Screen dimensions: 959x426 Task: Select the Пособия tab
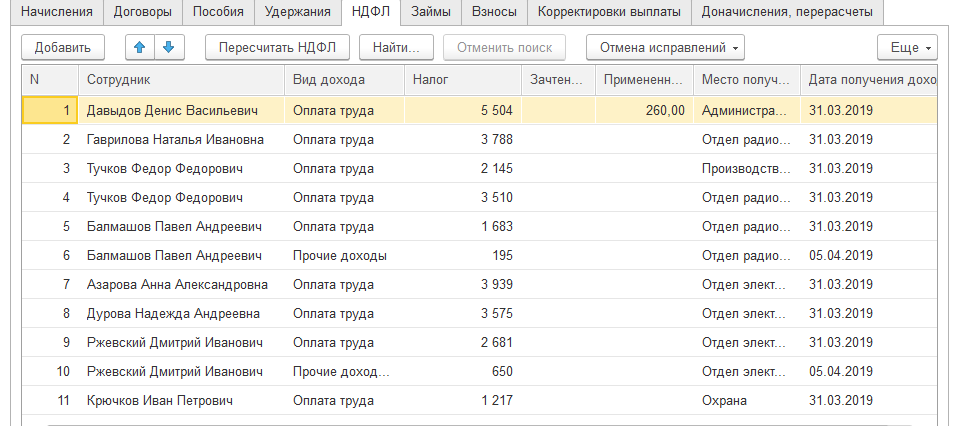coord(217,12)
